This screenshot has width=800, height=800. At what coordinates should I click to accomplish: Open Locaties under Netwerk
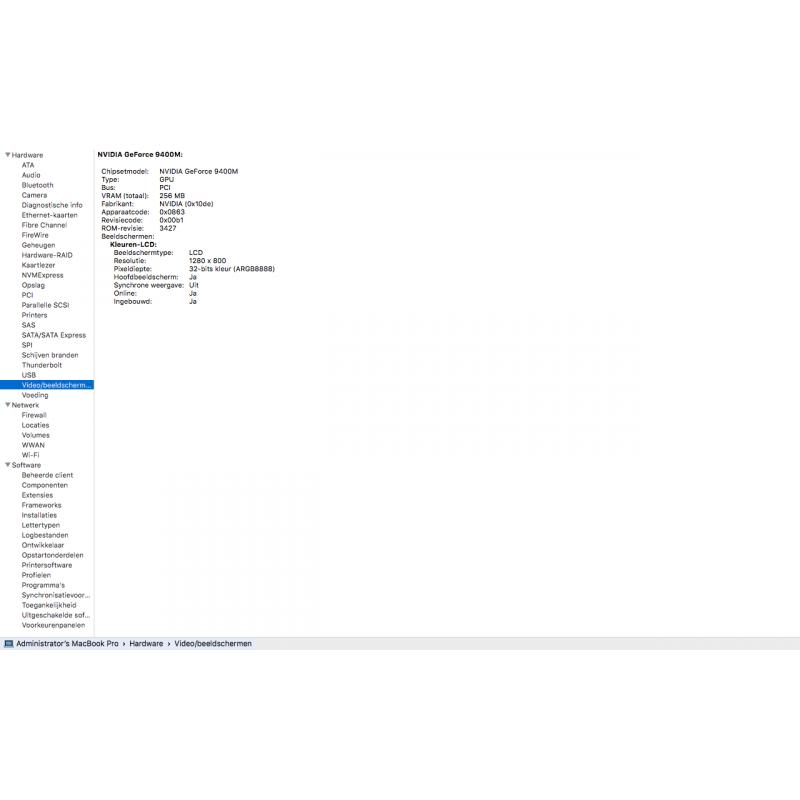coord(35,425)
